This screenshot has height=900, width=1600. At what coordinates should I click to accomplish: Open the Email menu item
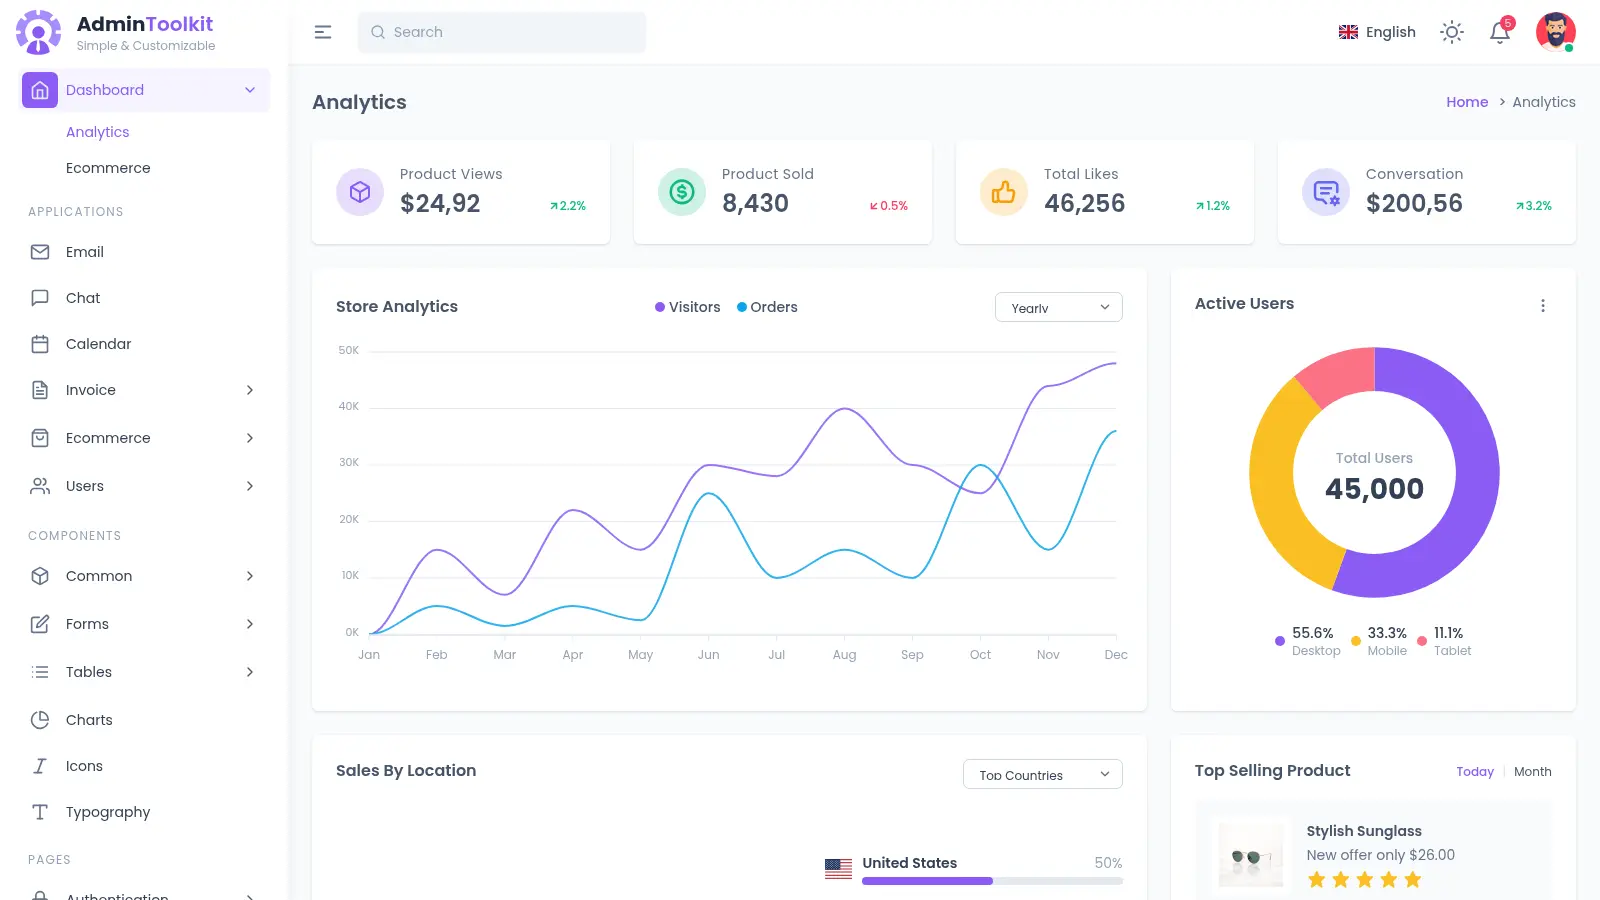(146, 252)
